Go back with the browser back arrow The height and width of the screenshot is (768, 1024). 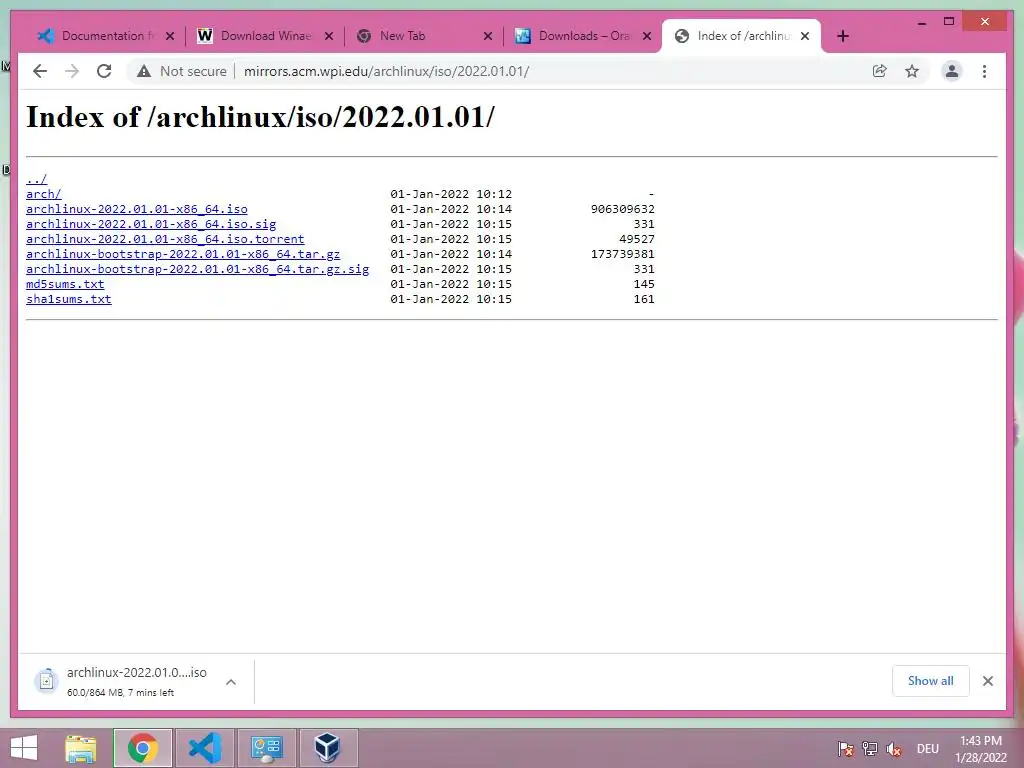point(40,71)
